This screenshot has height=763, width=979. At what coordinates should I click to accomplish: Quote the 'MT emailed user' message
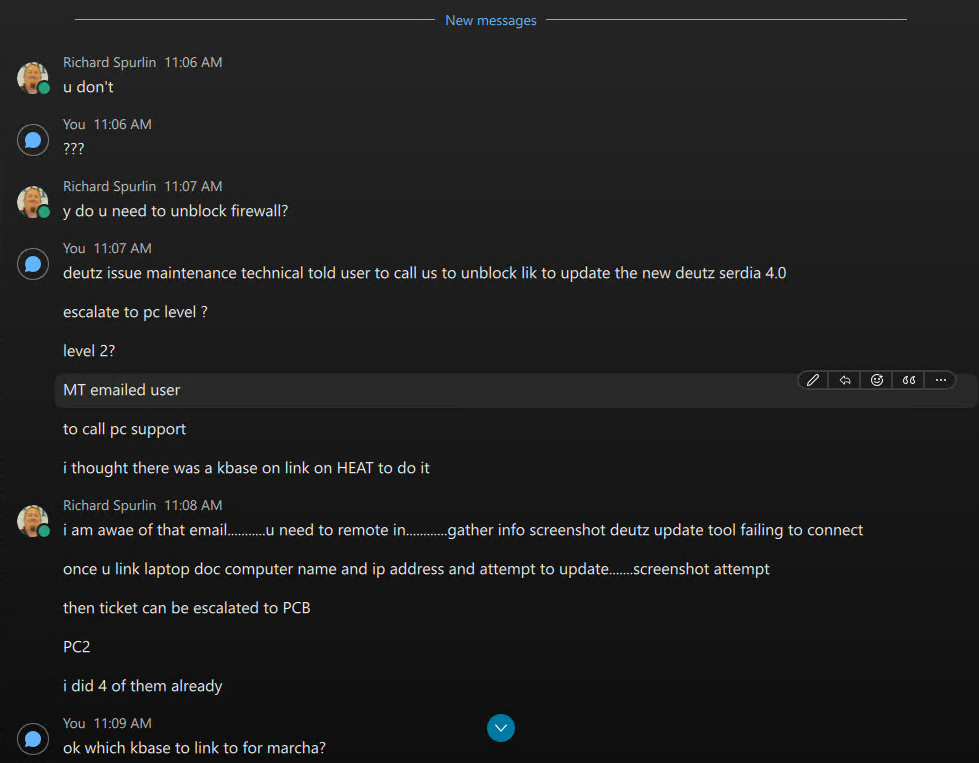909,380
